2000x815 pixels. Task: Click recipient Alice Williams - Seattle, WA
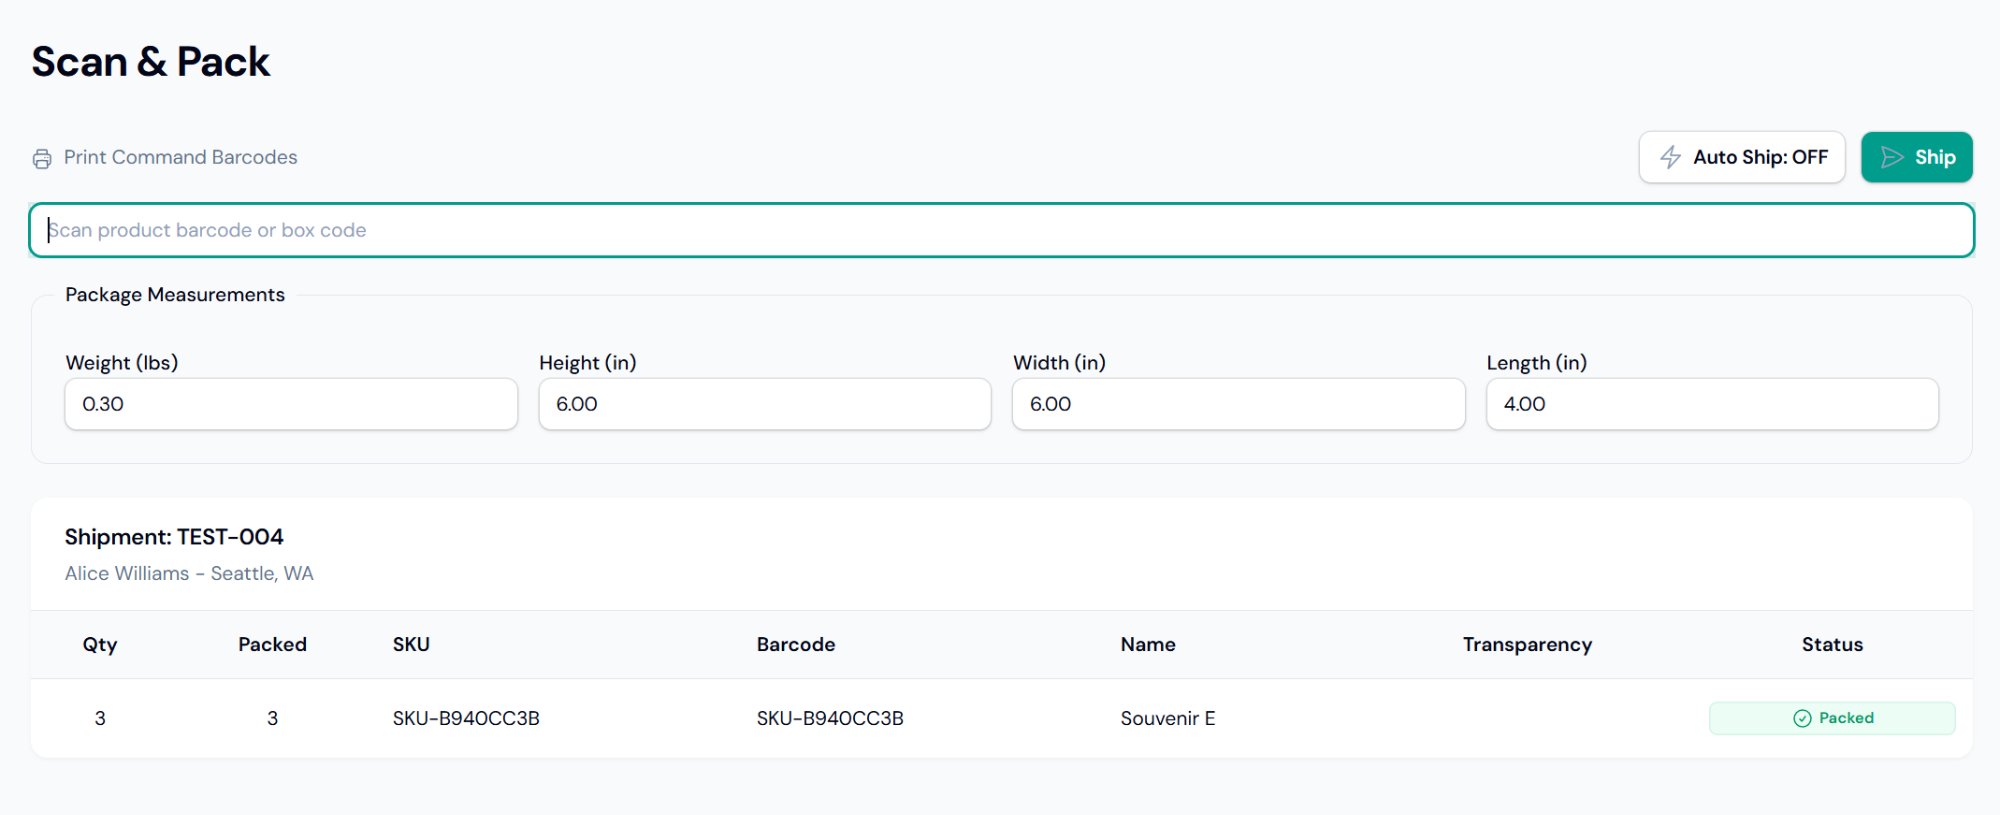pyautogui.click(x=189, y=573)
